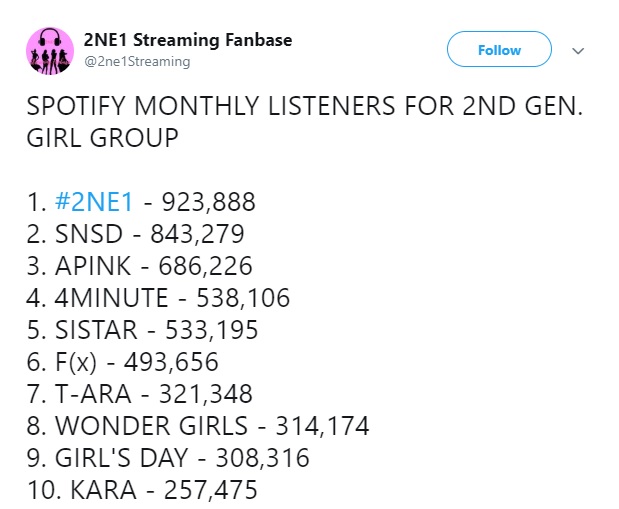This screenshot has height=509, width=619.
Task: Click the 314,174 listener count
Action: coord(322,426)
